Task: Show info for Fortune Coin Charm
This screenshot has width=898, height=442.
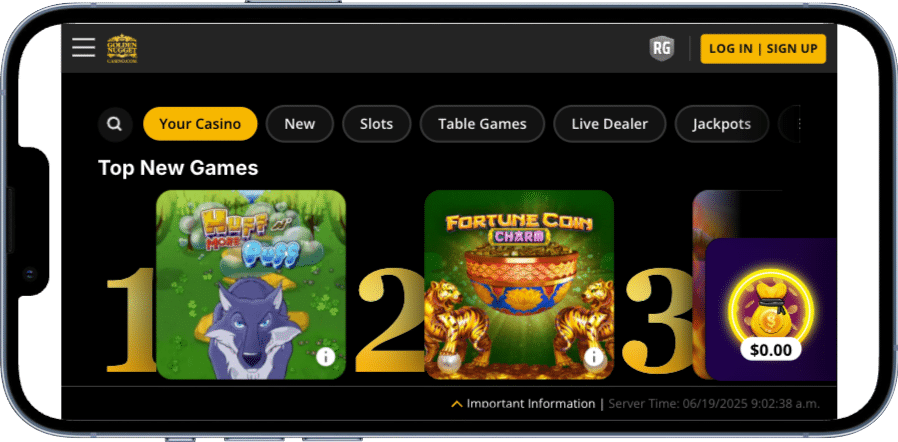Action: [x=594, y=358]
